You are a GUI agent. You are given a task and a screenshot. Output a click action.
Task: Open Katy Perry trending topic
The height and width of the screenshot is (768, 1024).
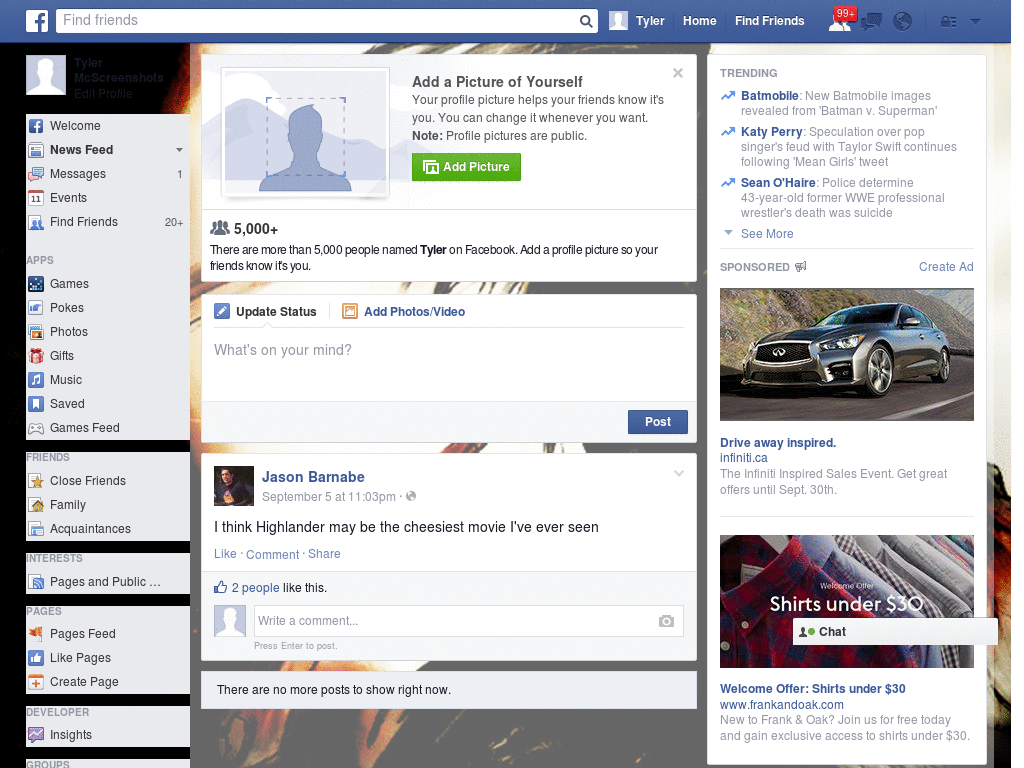pos(771,132)
